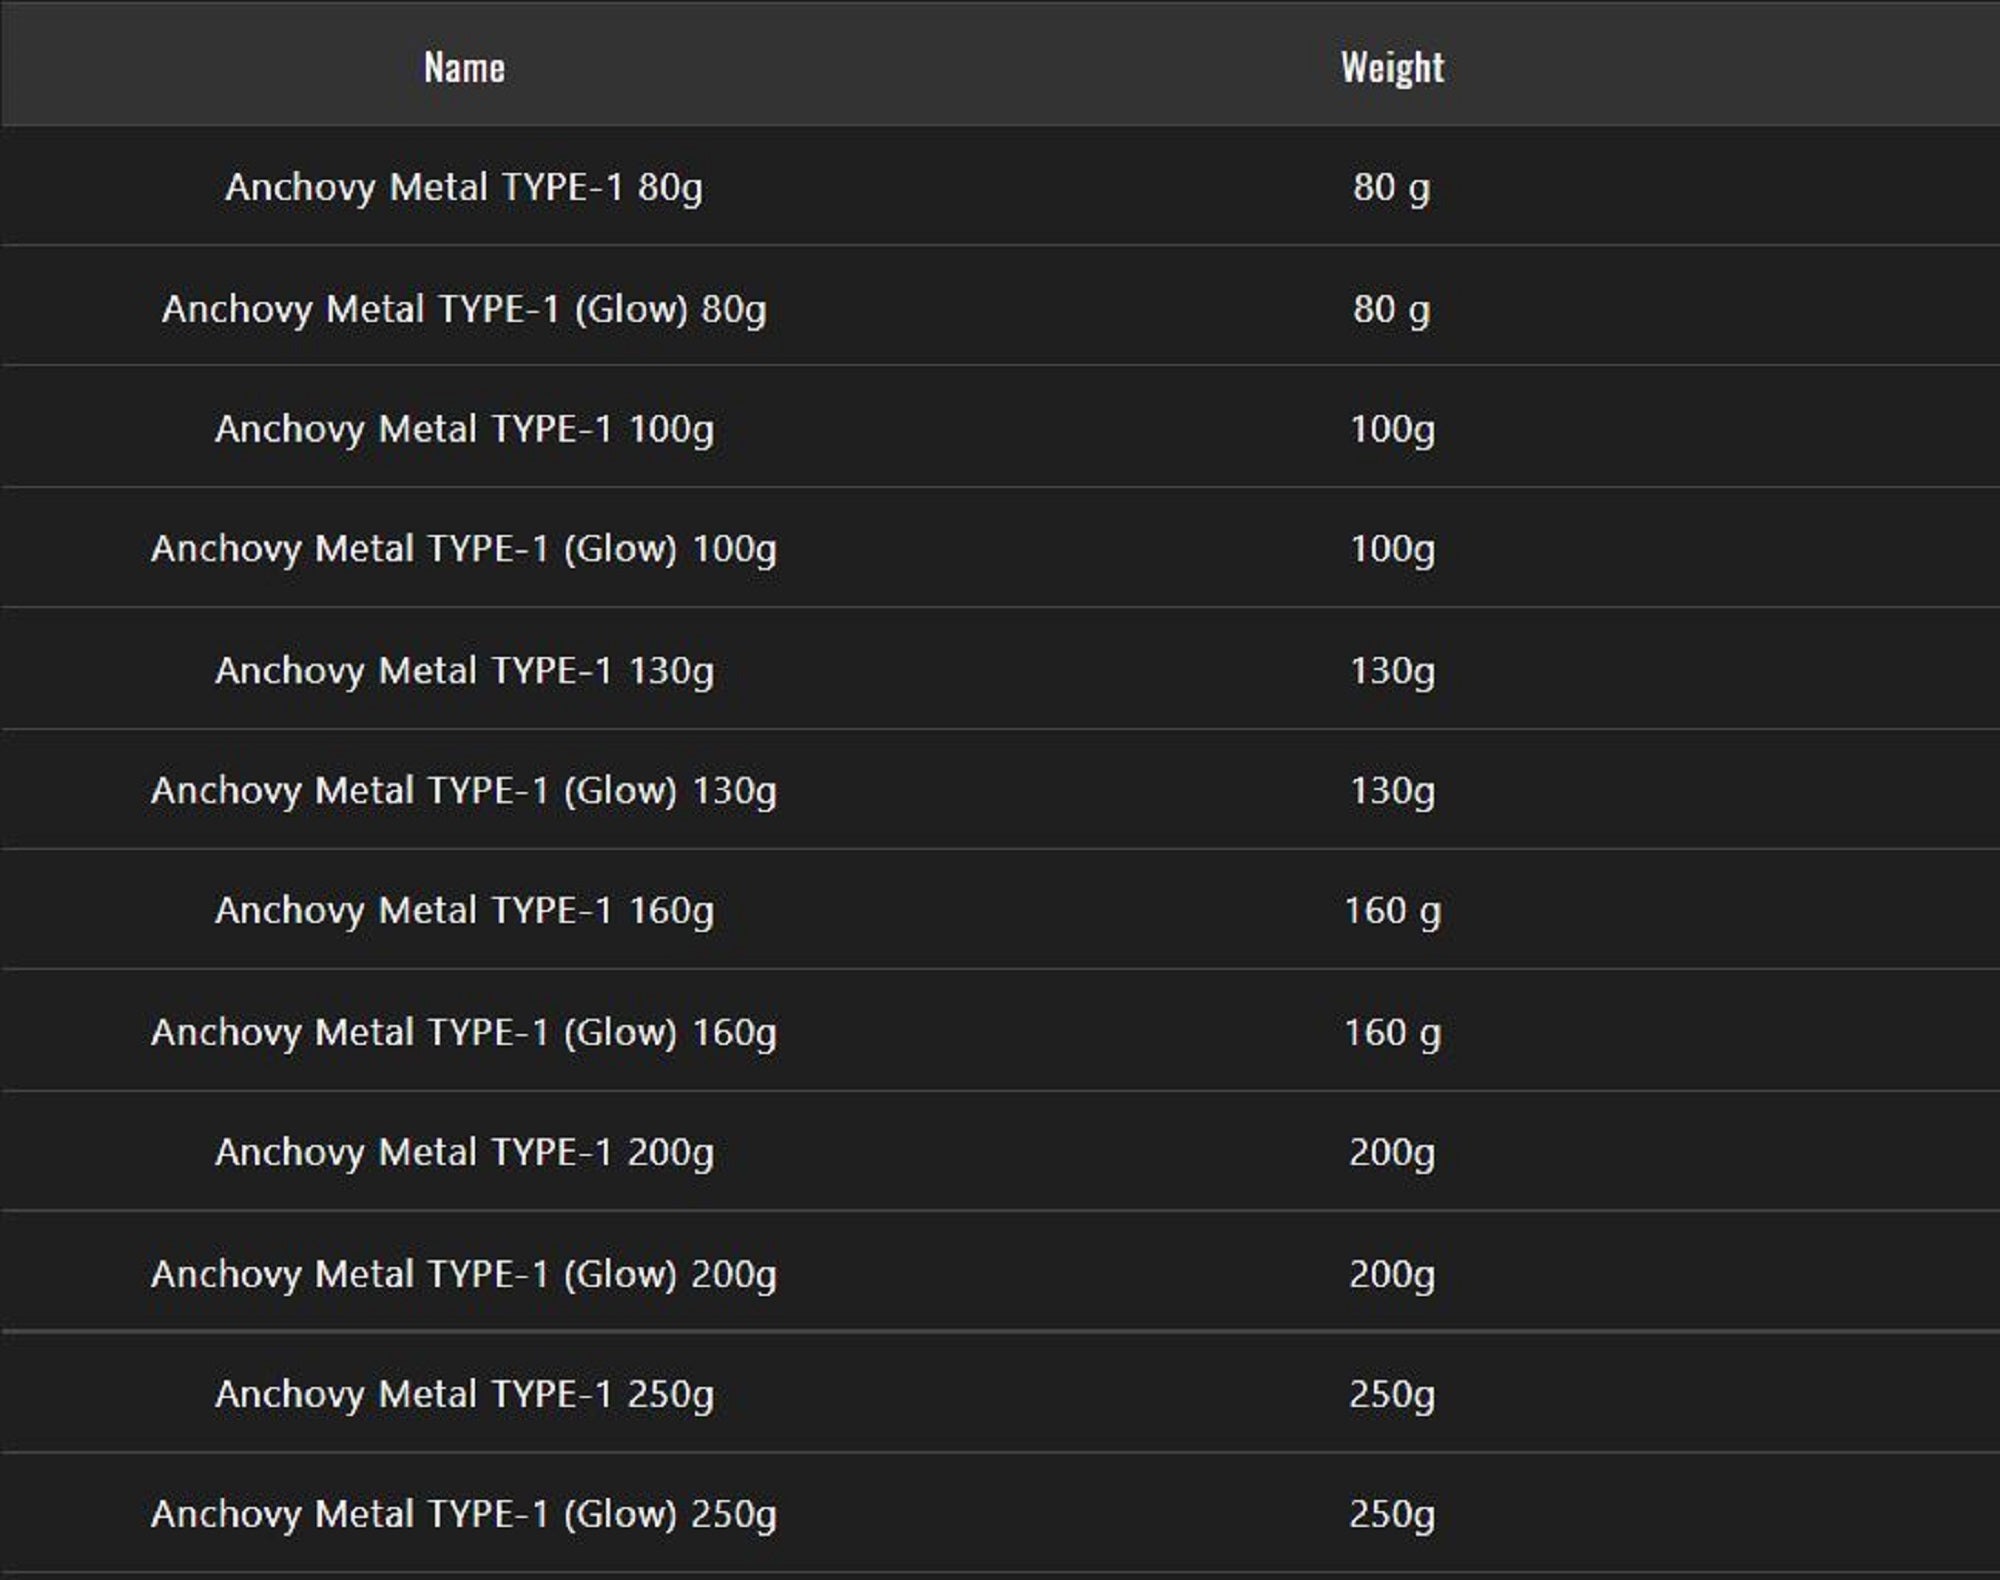The image size is (2000, 1580).
Task: Select Anchovy Metal TYPE-1 200g name
Action: click(x=464, y=1152)
